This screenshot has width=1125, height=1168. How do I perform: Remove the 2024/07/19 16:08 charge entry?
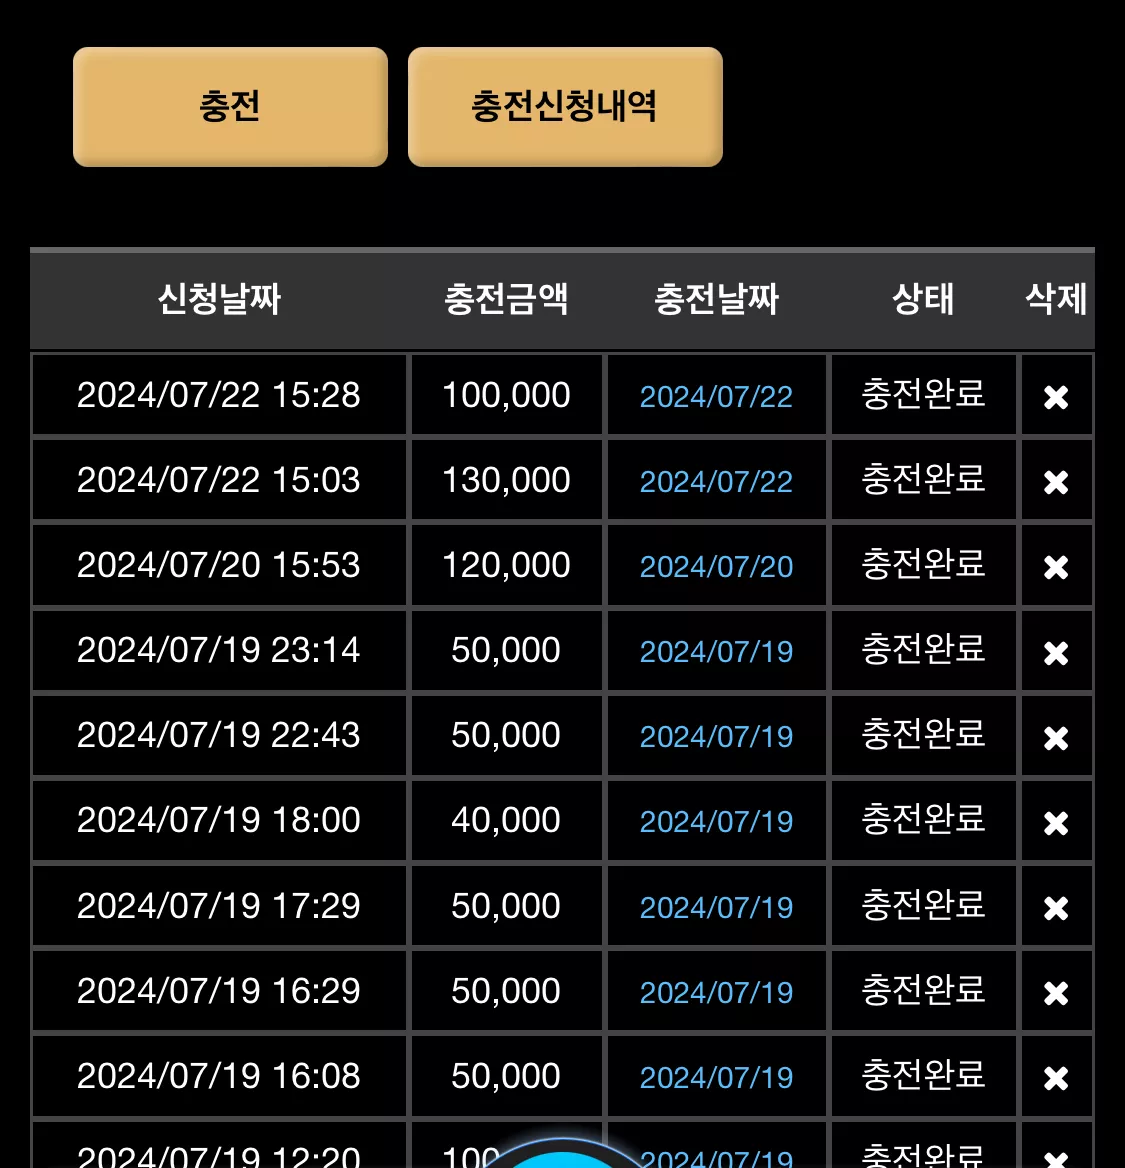(1056, 1077)
